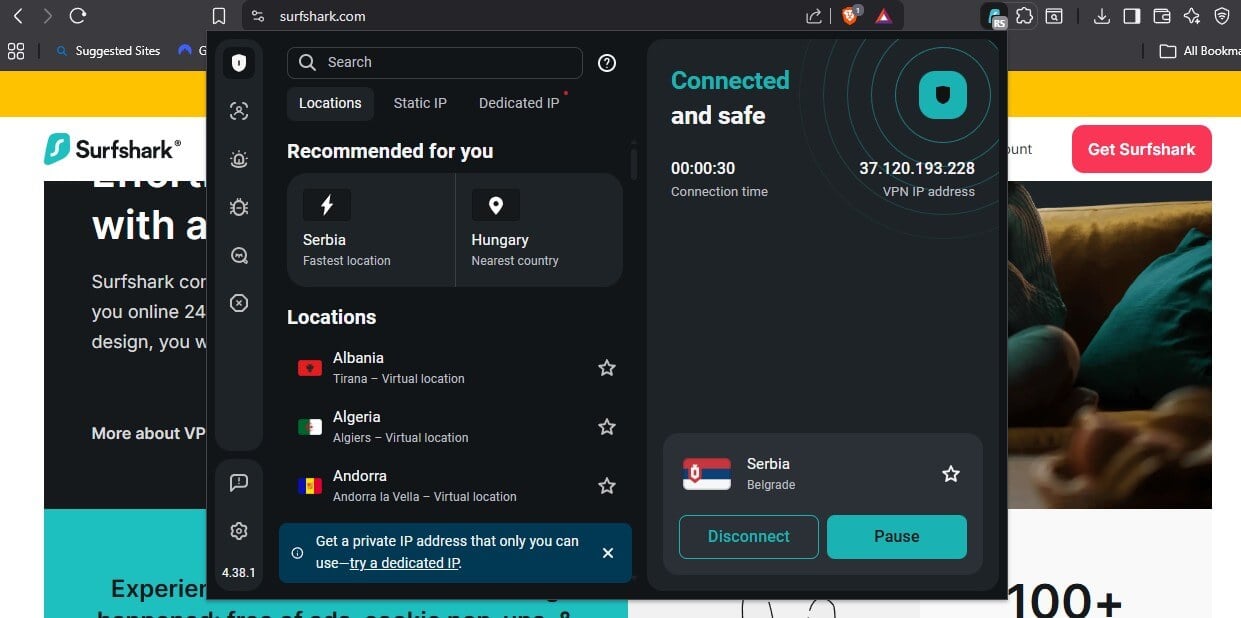Click the feedback speech bubble icon
This screenshot has width=1241, height=618.
pos(238,483)
